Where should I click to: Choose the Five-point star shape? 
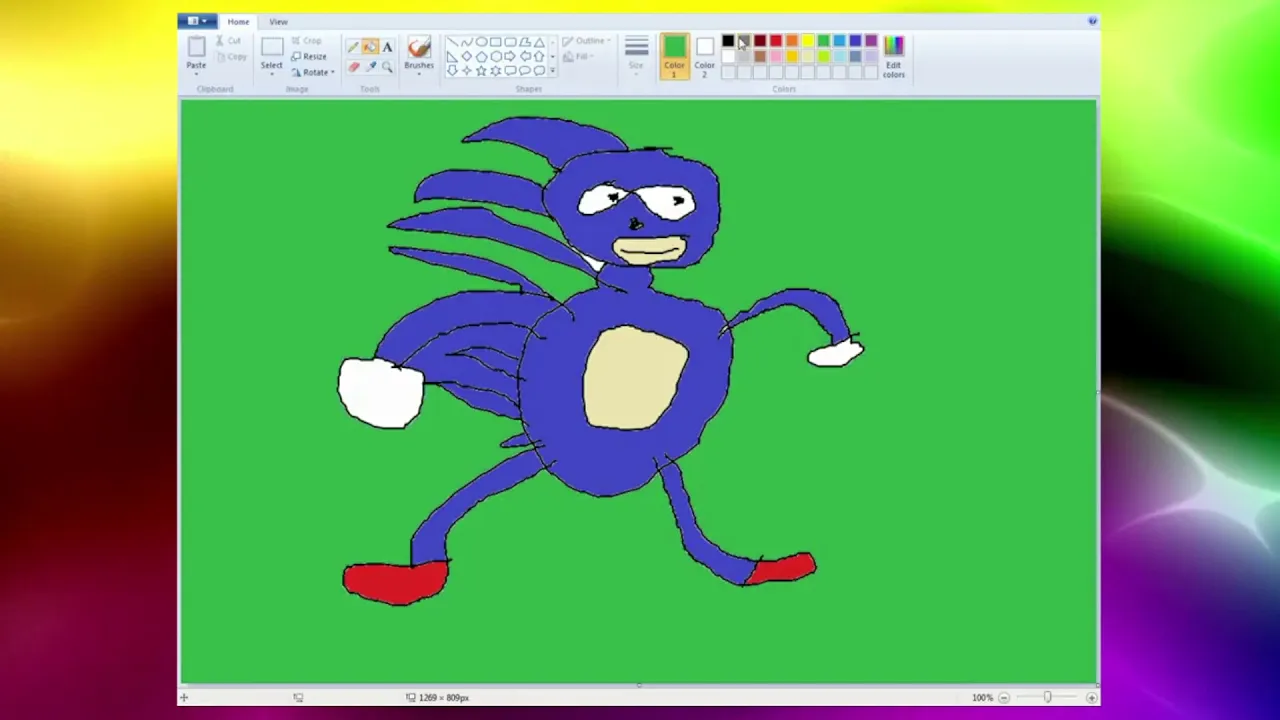tap(481, 70)
